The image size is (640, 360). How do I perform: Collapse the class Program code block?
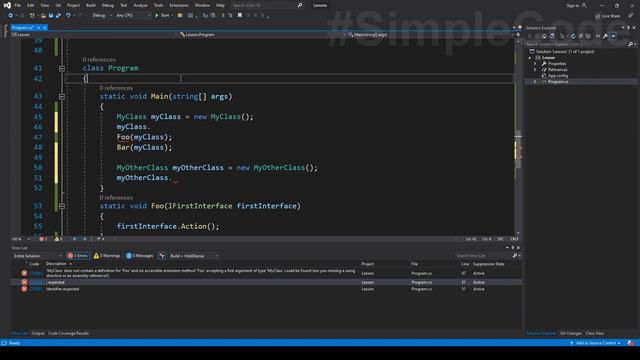[62, 69]
